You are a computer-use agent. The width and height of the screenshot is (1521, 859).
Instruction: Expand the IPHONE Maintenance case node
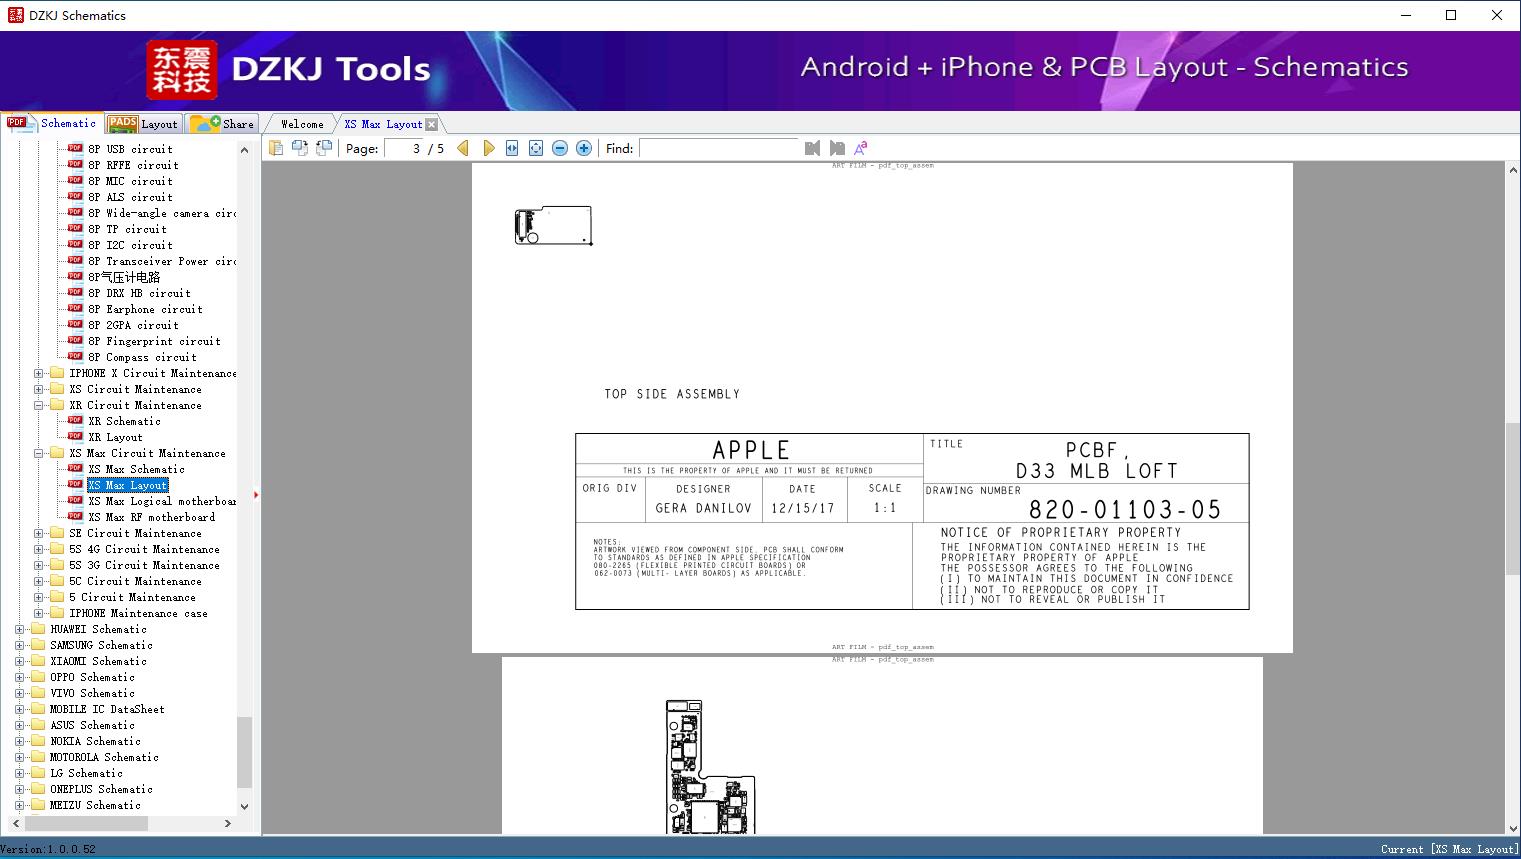39,613
